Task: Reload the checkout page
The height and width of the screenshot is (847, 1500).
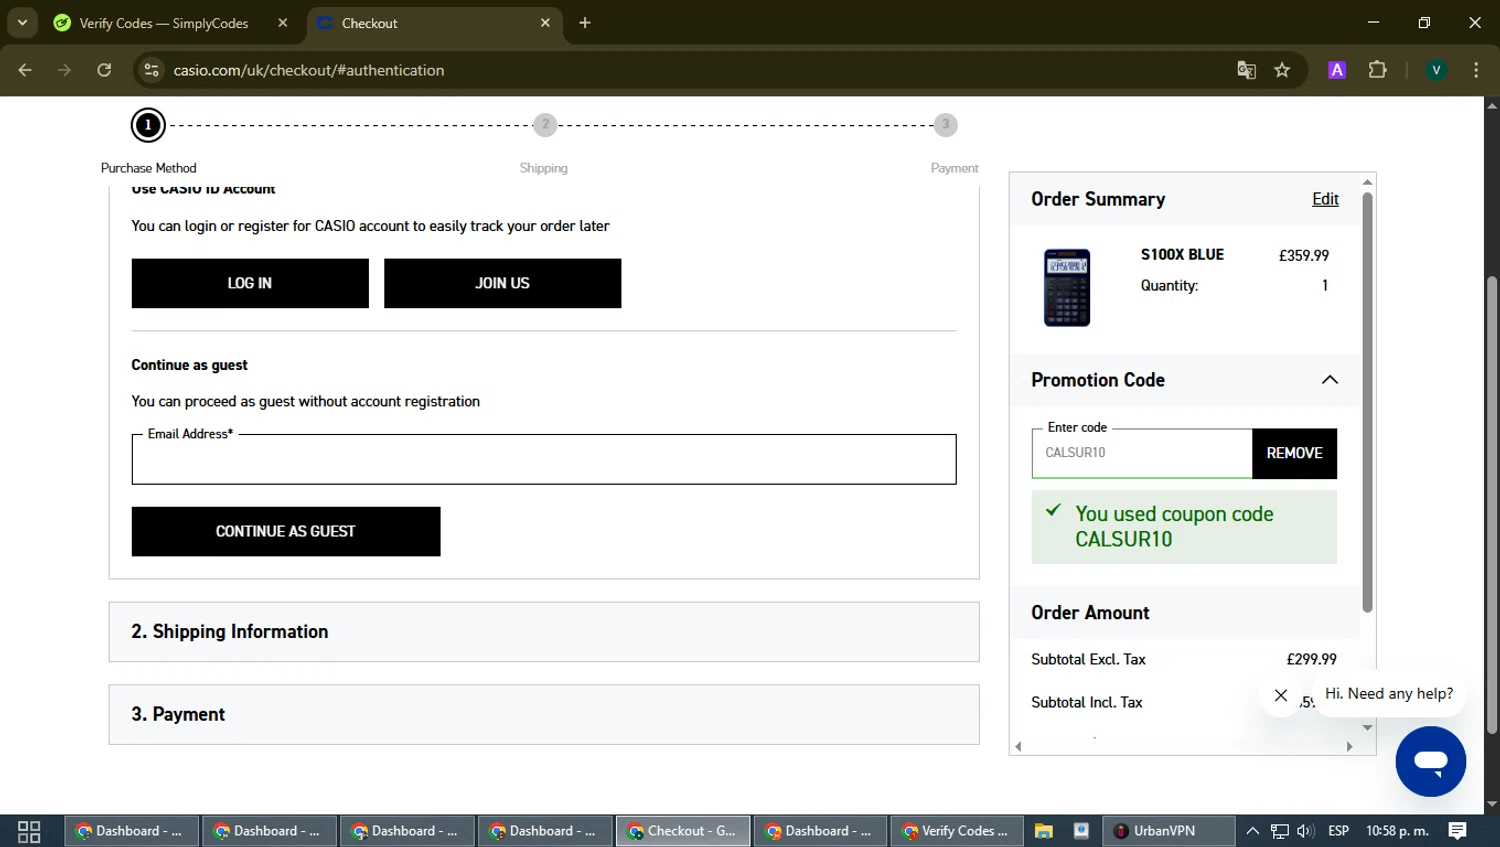Action: tap(104, 70)
